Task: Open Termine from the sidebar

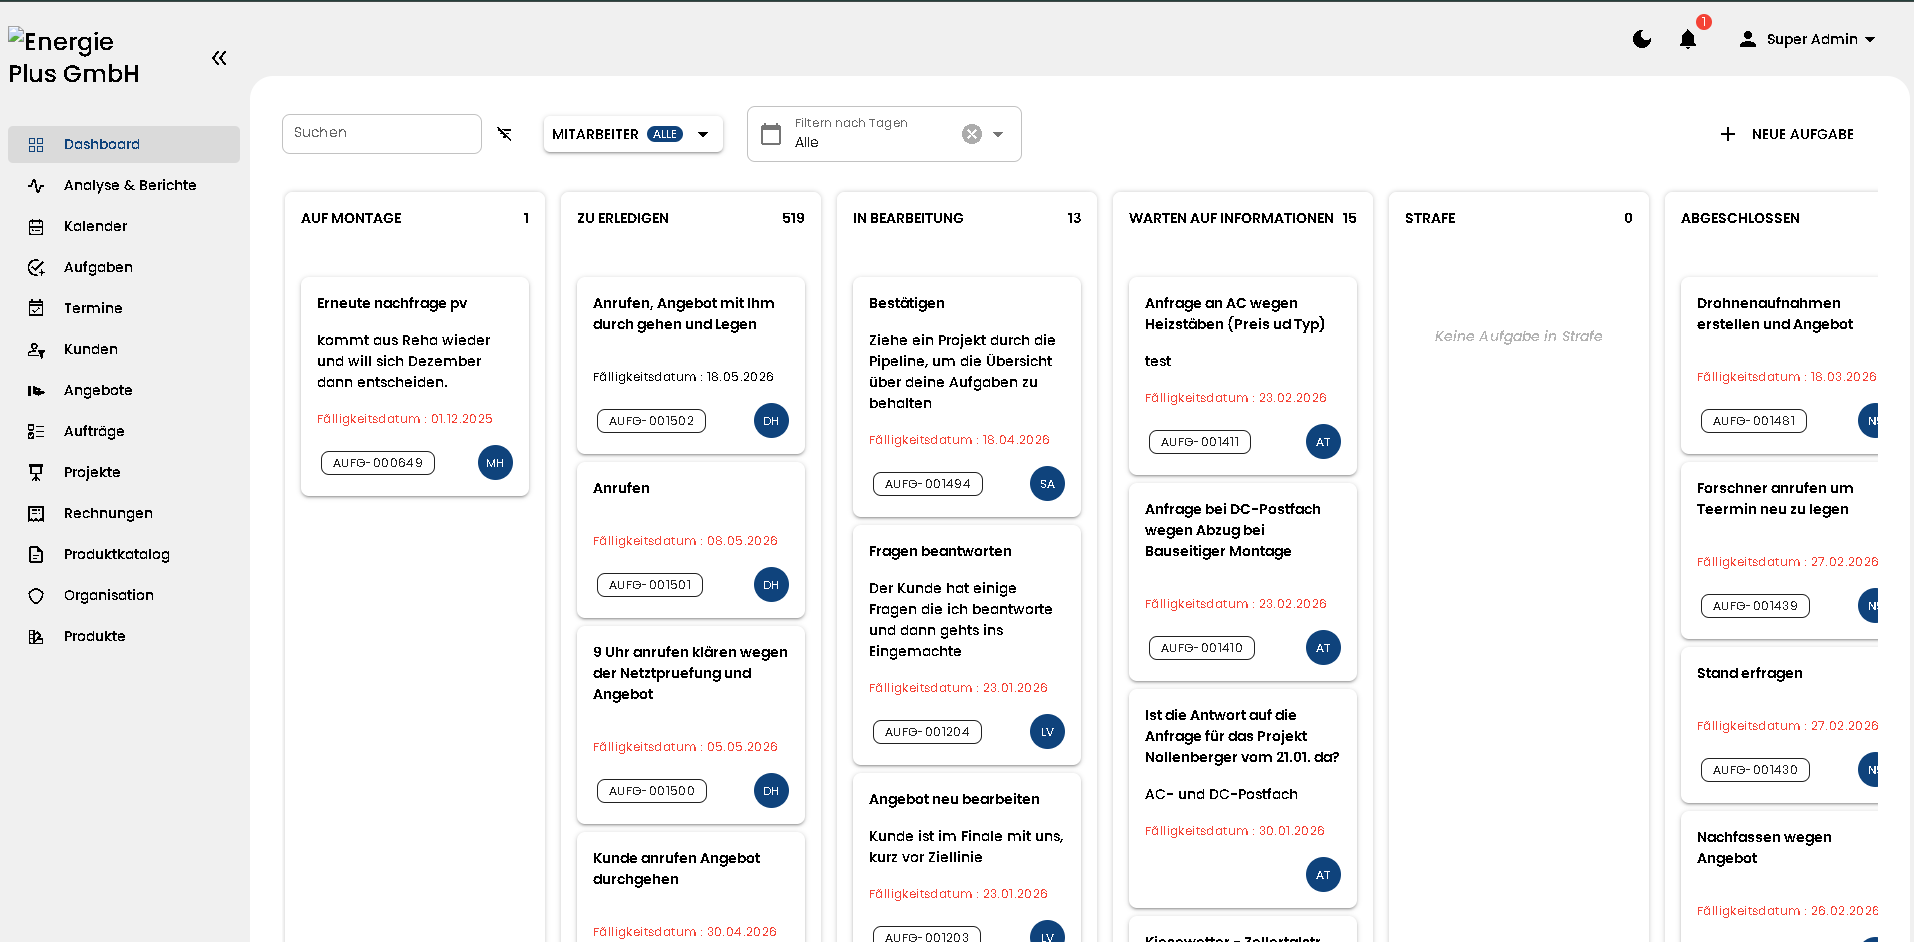Action: click(x=124, y=308)
